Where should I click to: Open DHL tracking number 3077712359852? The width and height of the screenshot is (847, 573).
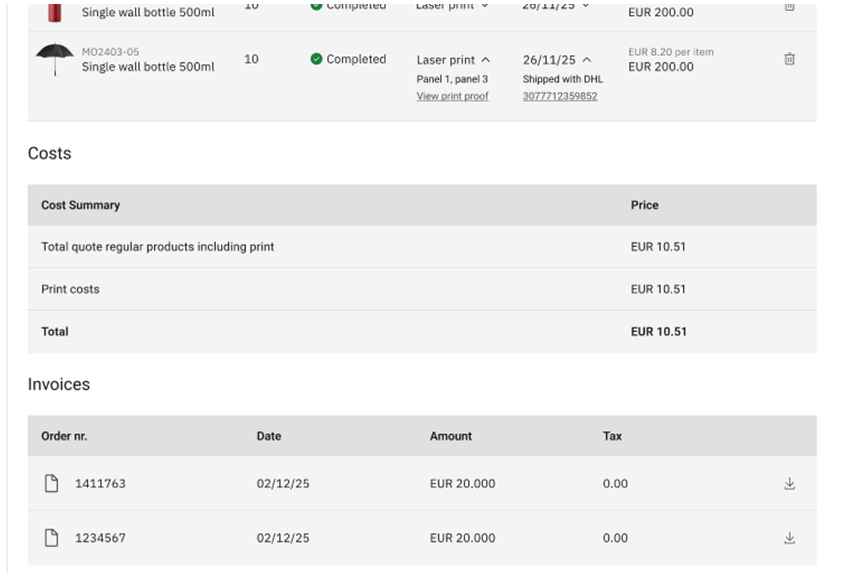pos(559,96)
